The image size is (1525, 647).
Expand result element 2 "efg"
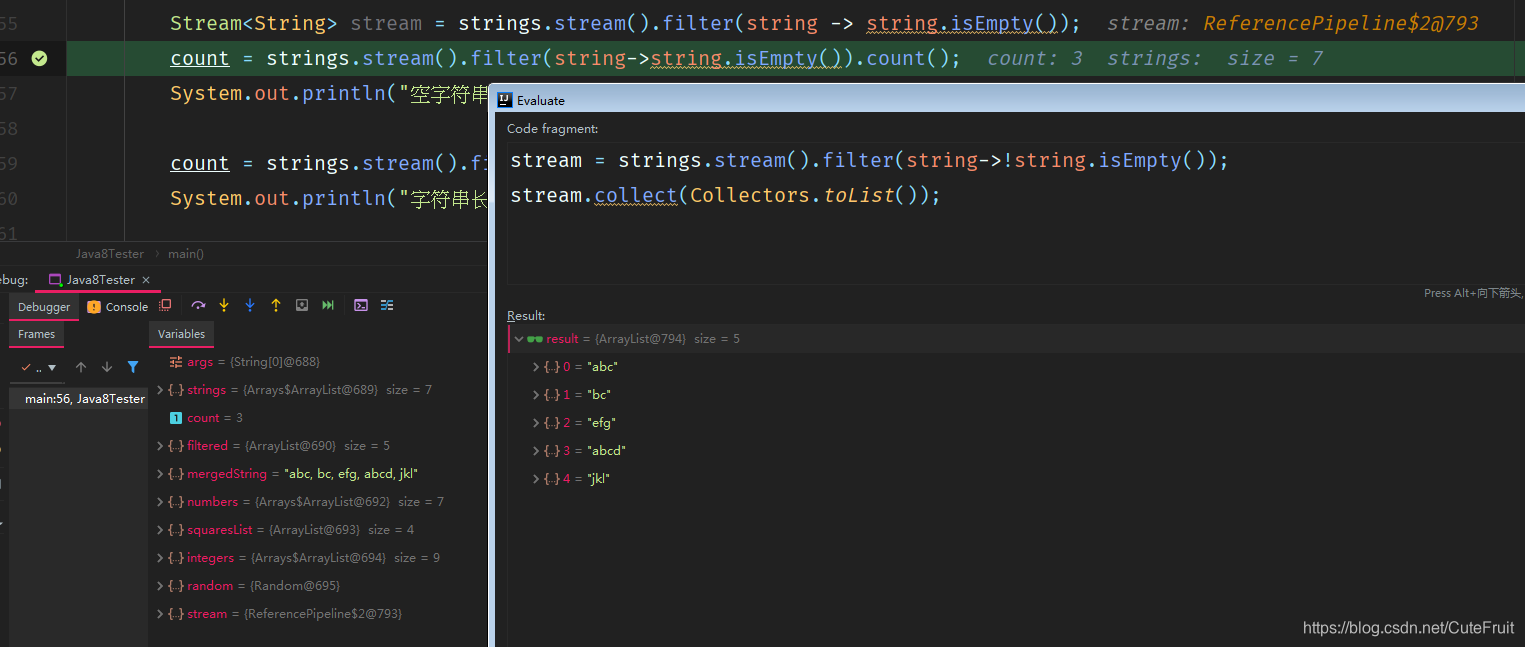pyautogui.click(x=536, y=423)
